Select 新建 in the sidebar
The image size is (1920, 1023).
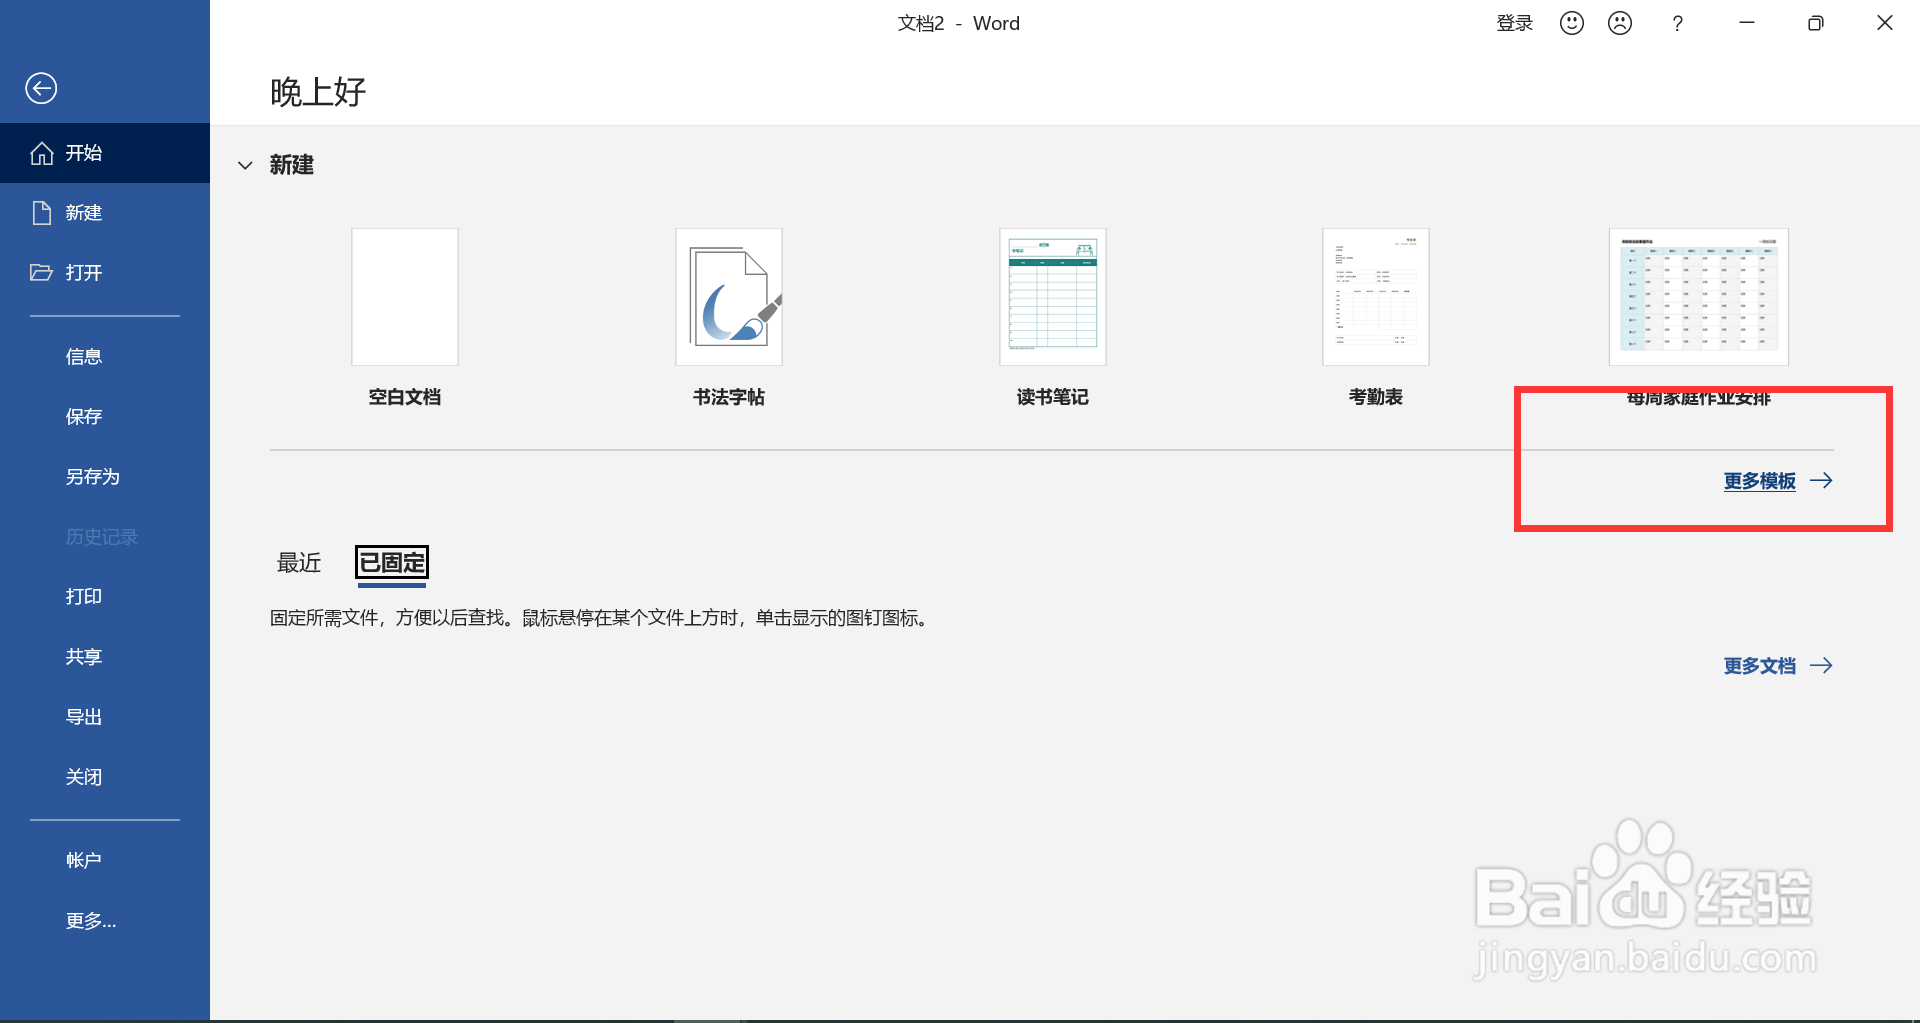[x=105, y=213]
